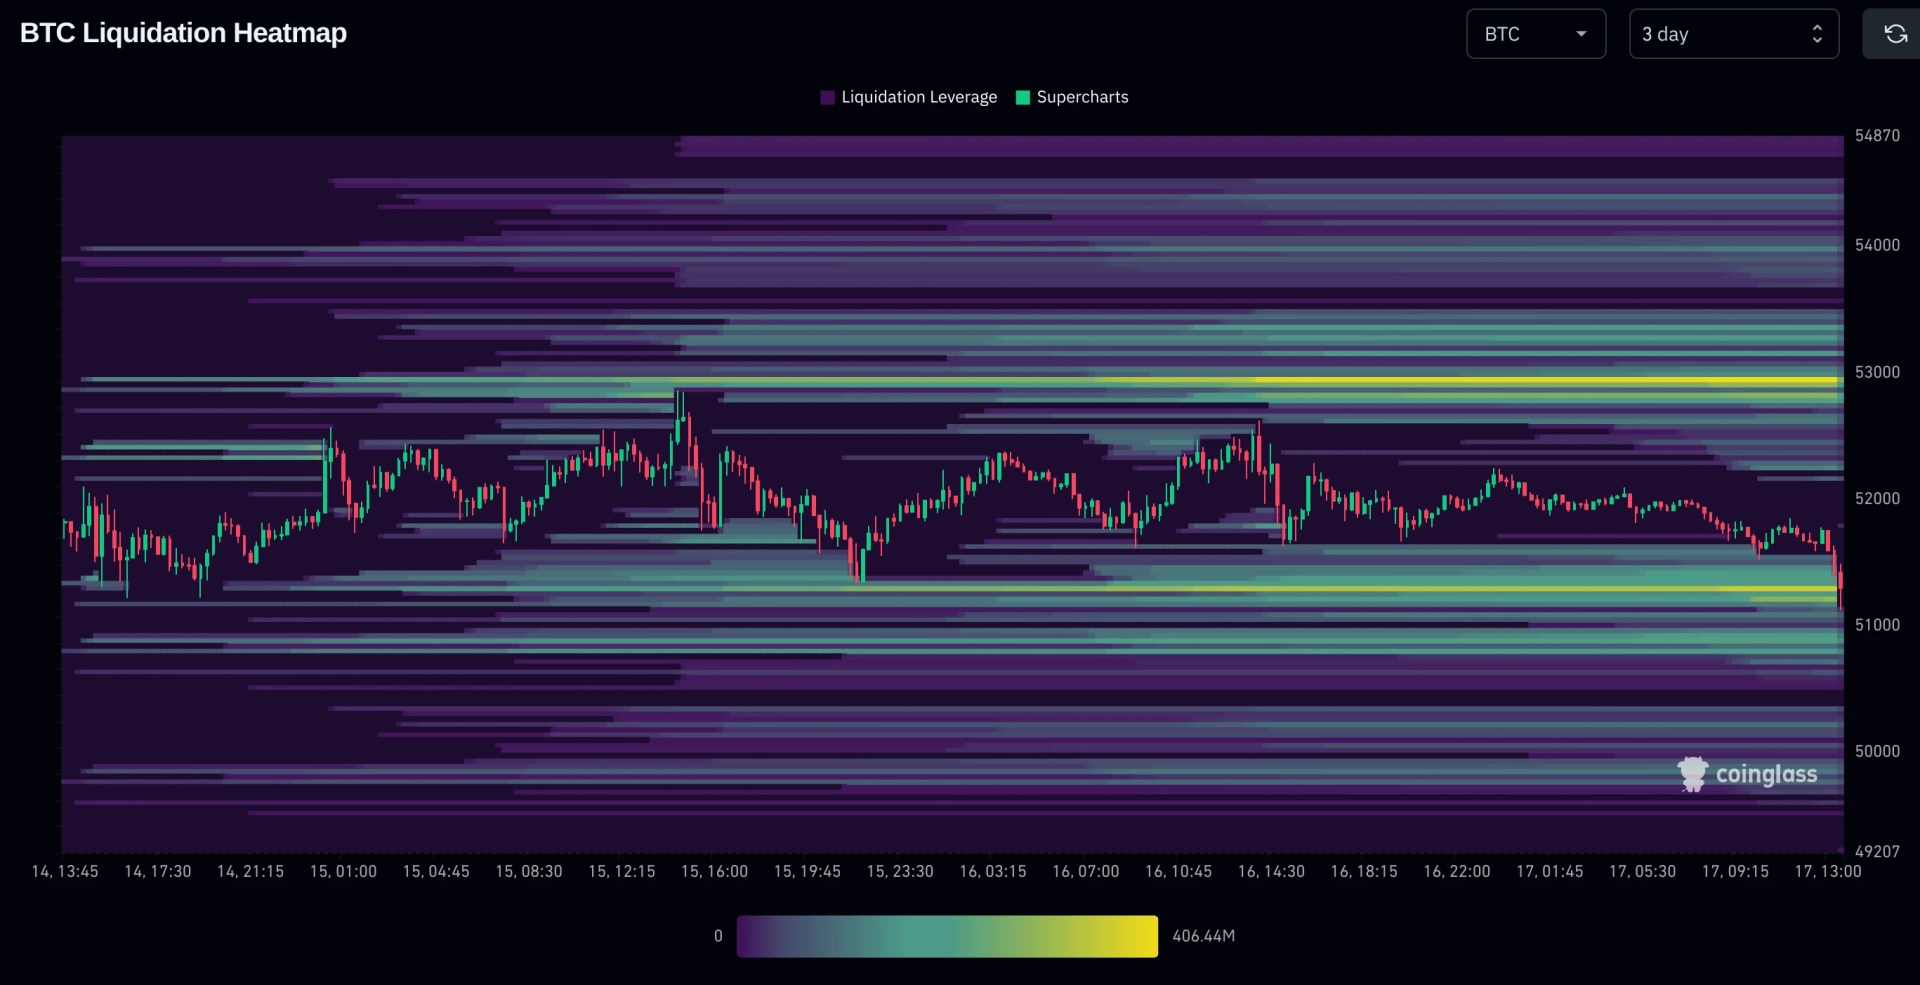This screenshot has height=985, width=1920.
Task: Hide the Supercharts series label
Action: [1082, 97]
